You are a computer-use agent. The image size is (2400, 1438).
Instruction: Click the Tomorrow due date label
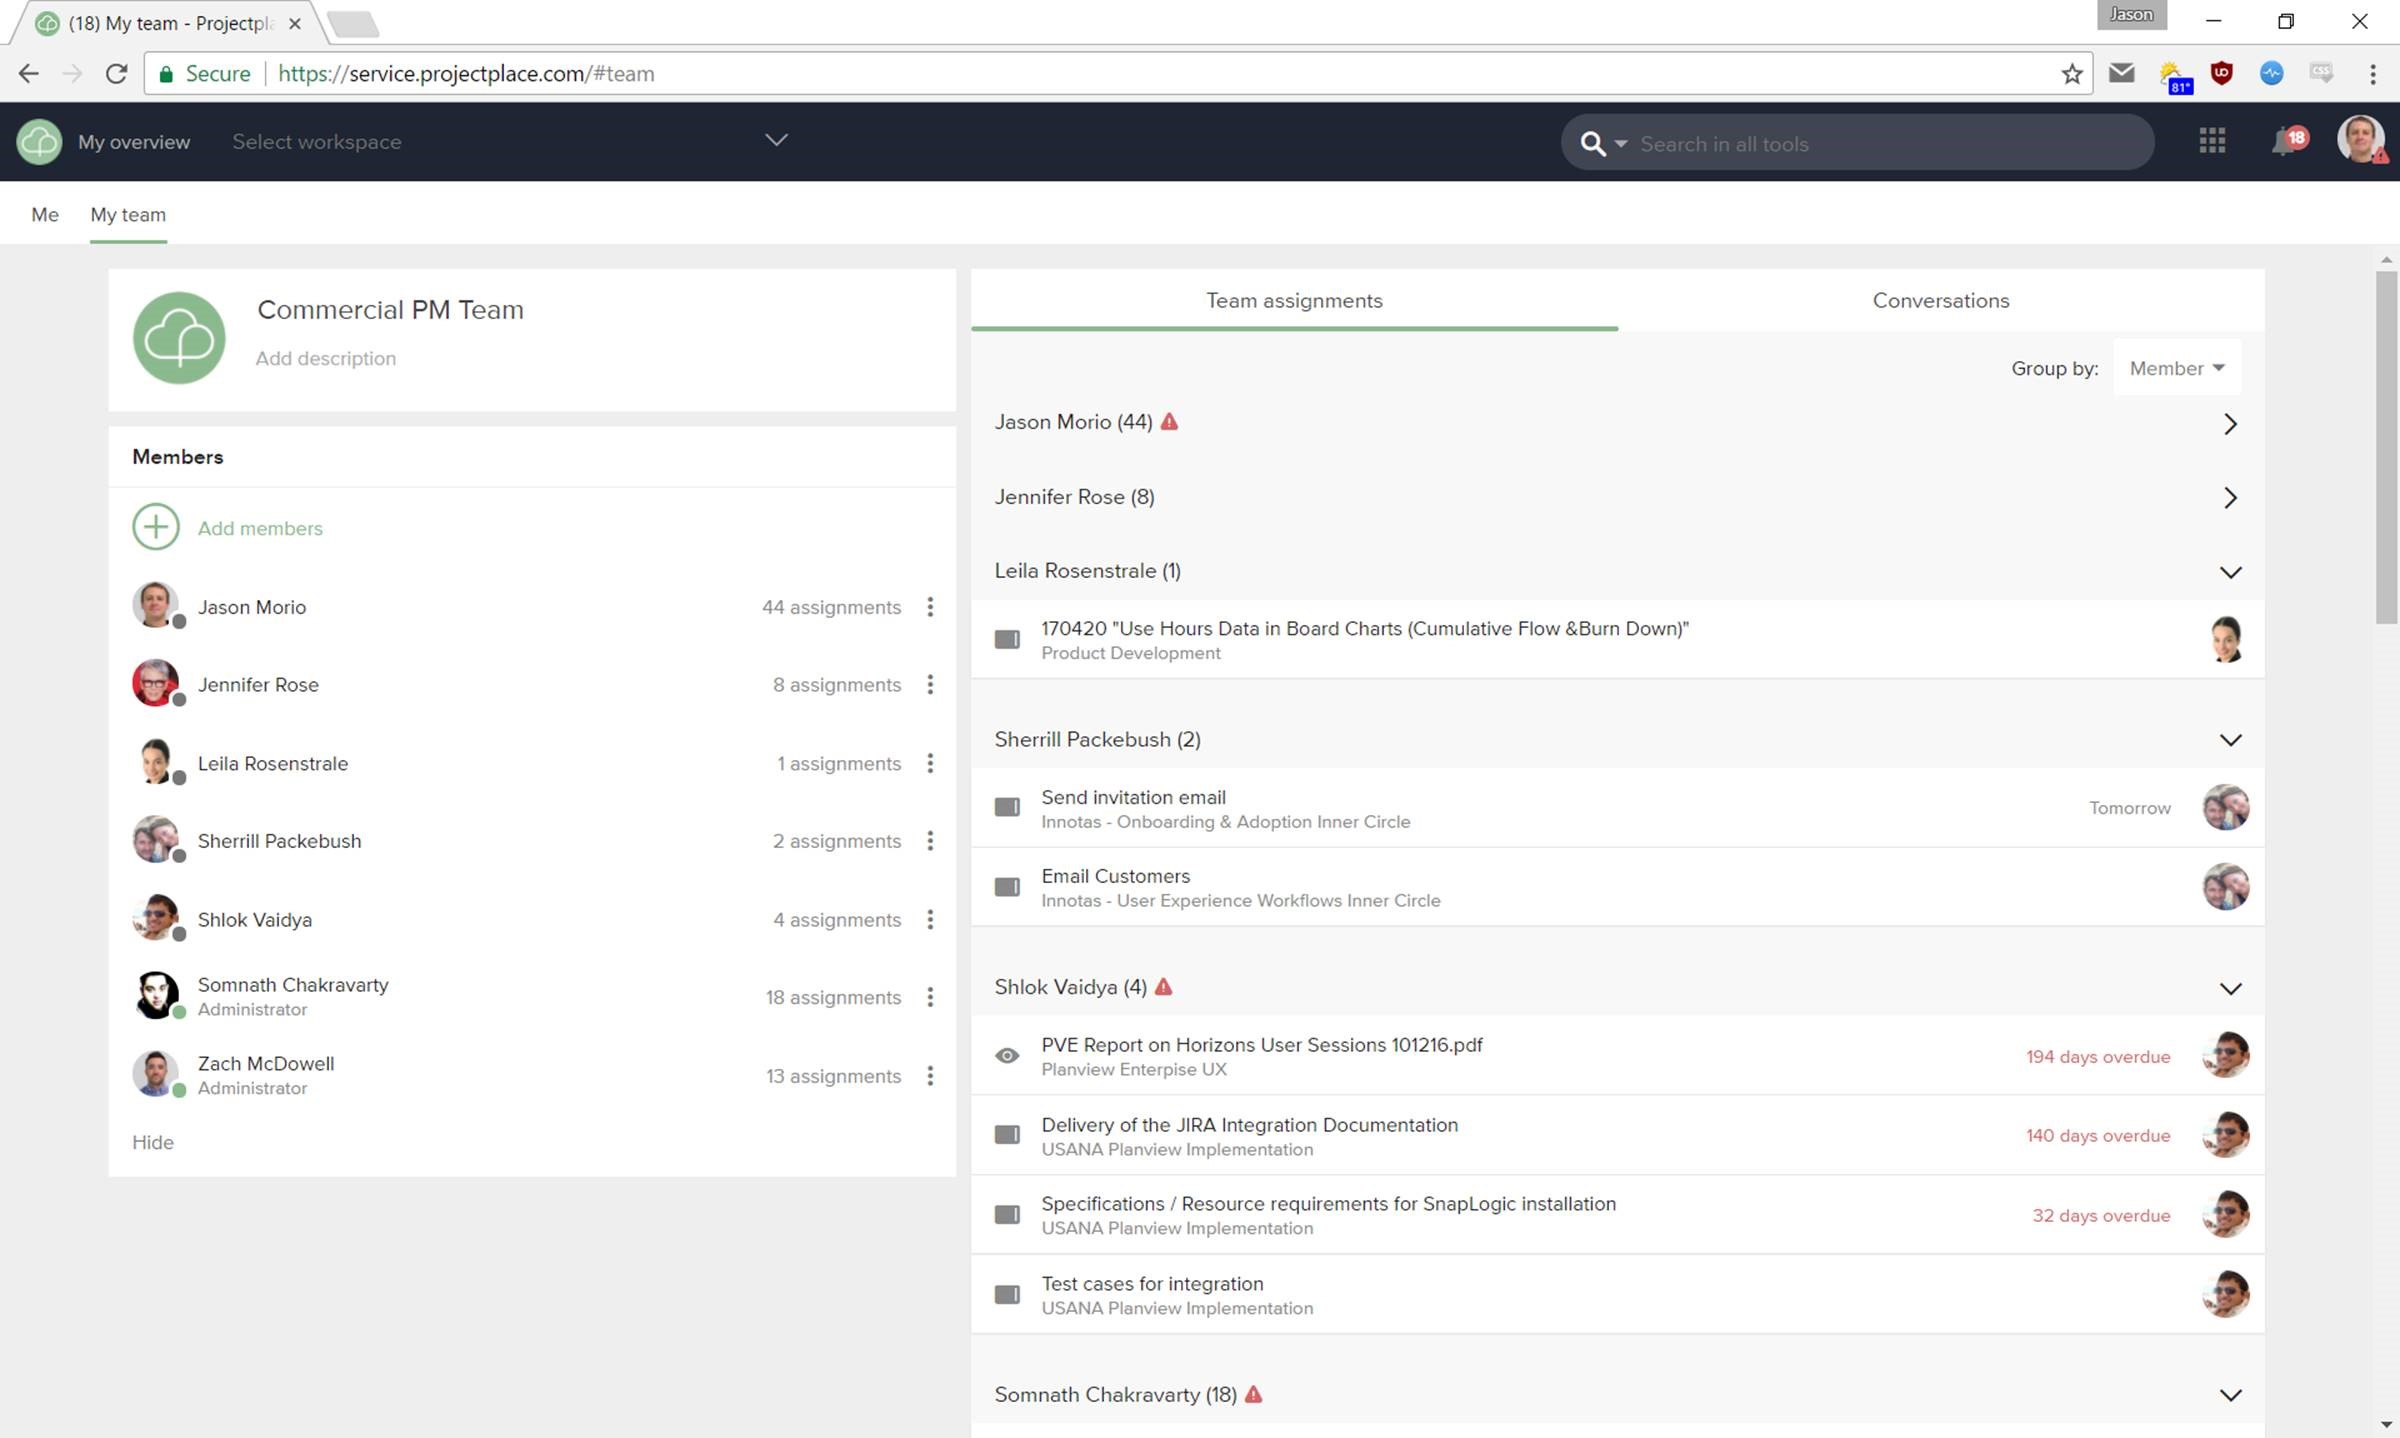click(x=2129, y=808)
